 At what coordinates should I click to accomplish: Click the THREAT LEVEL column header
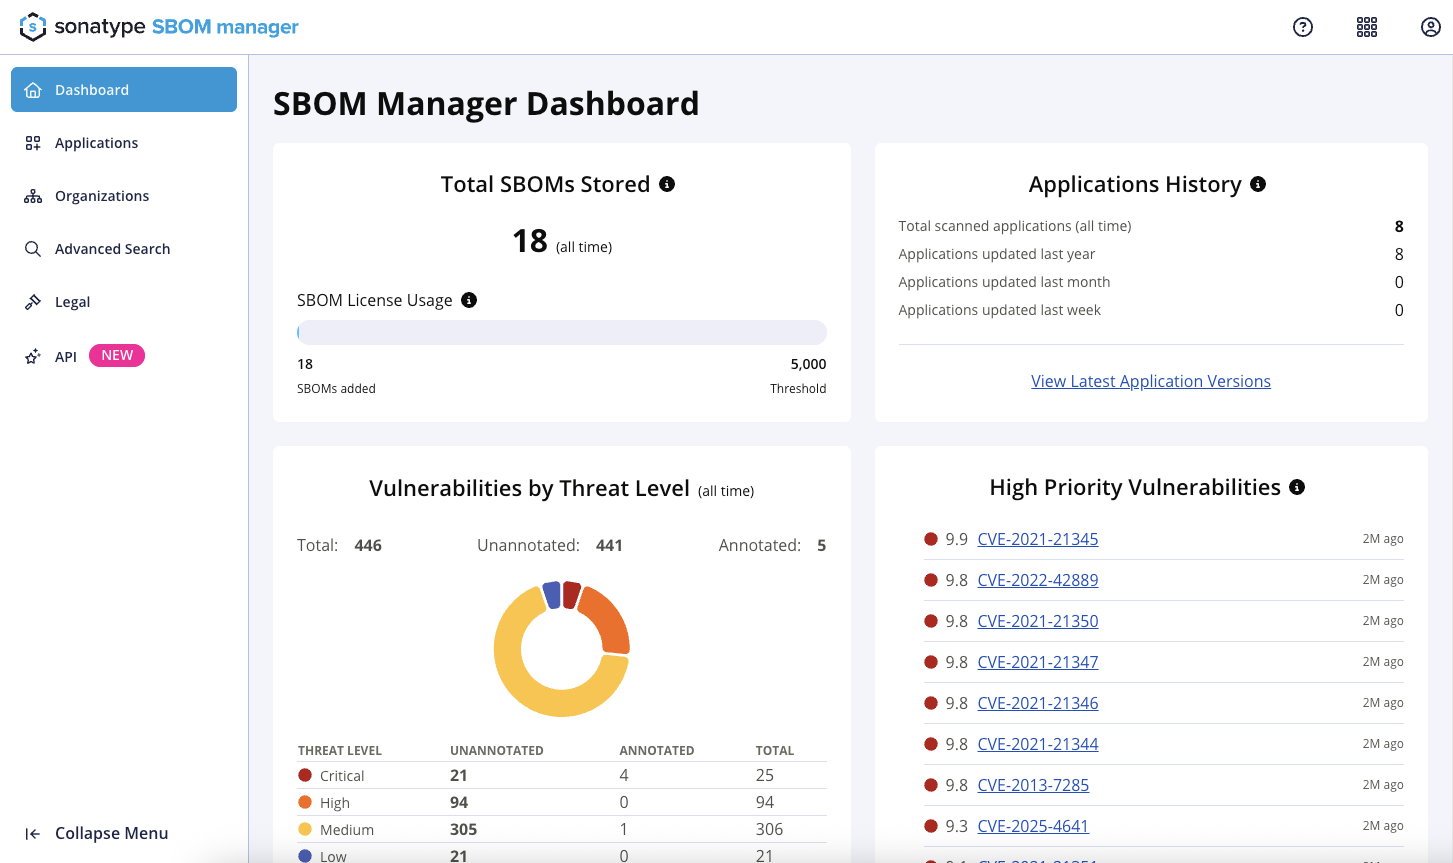click(x=340, y=750)
